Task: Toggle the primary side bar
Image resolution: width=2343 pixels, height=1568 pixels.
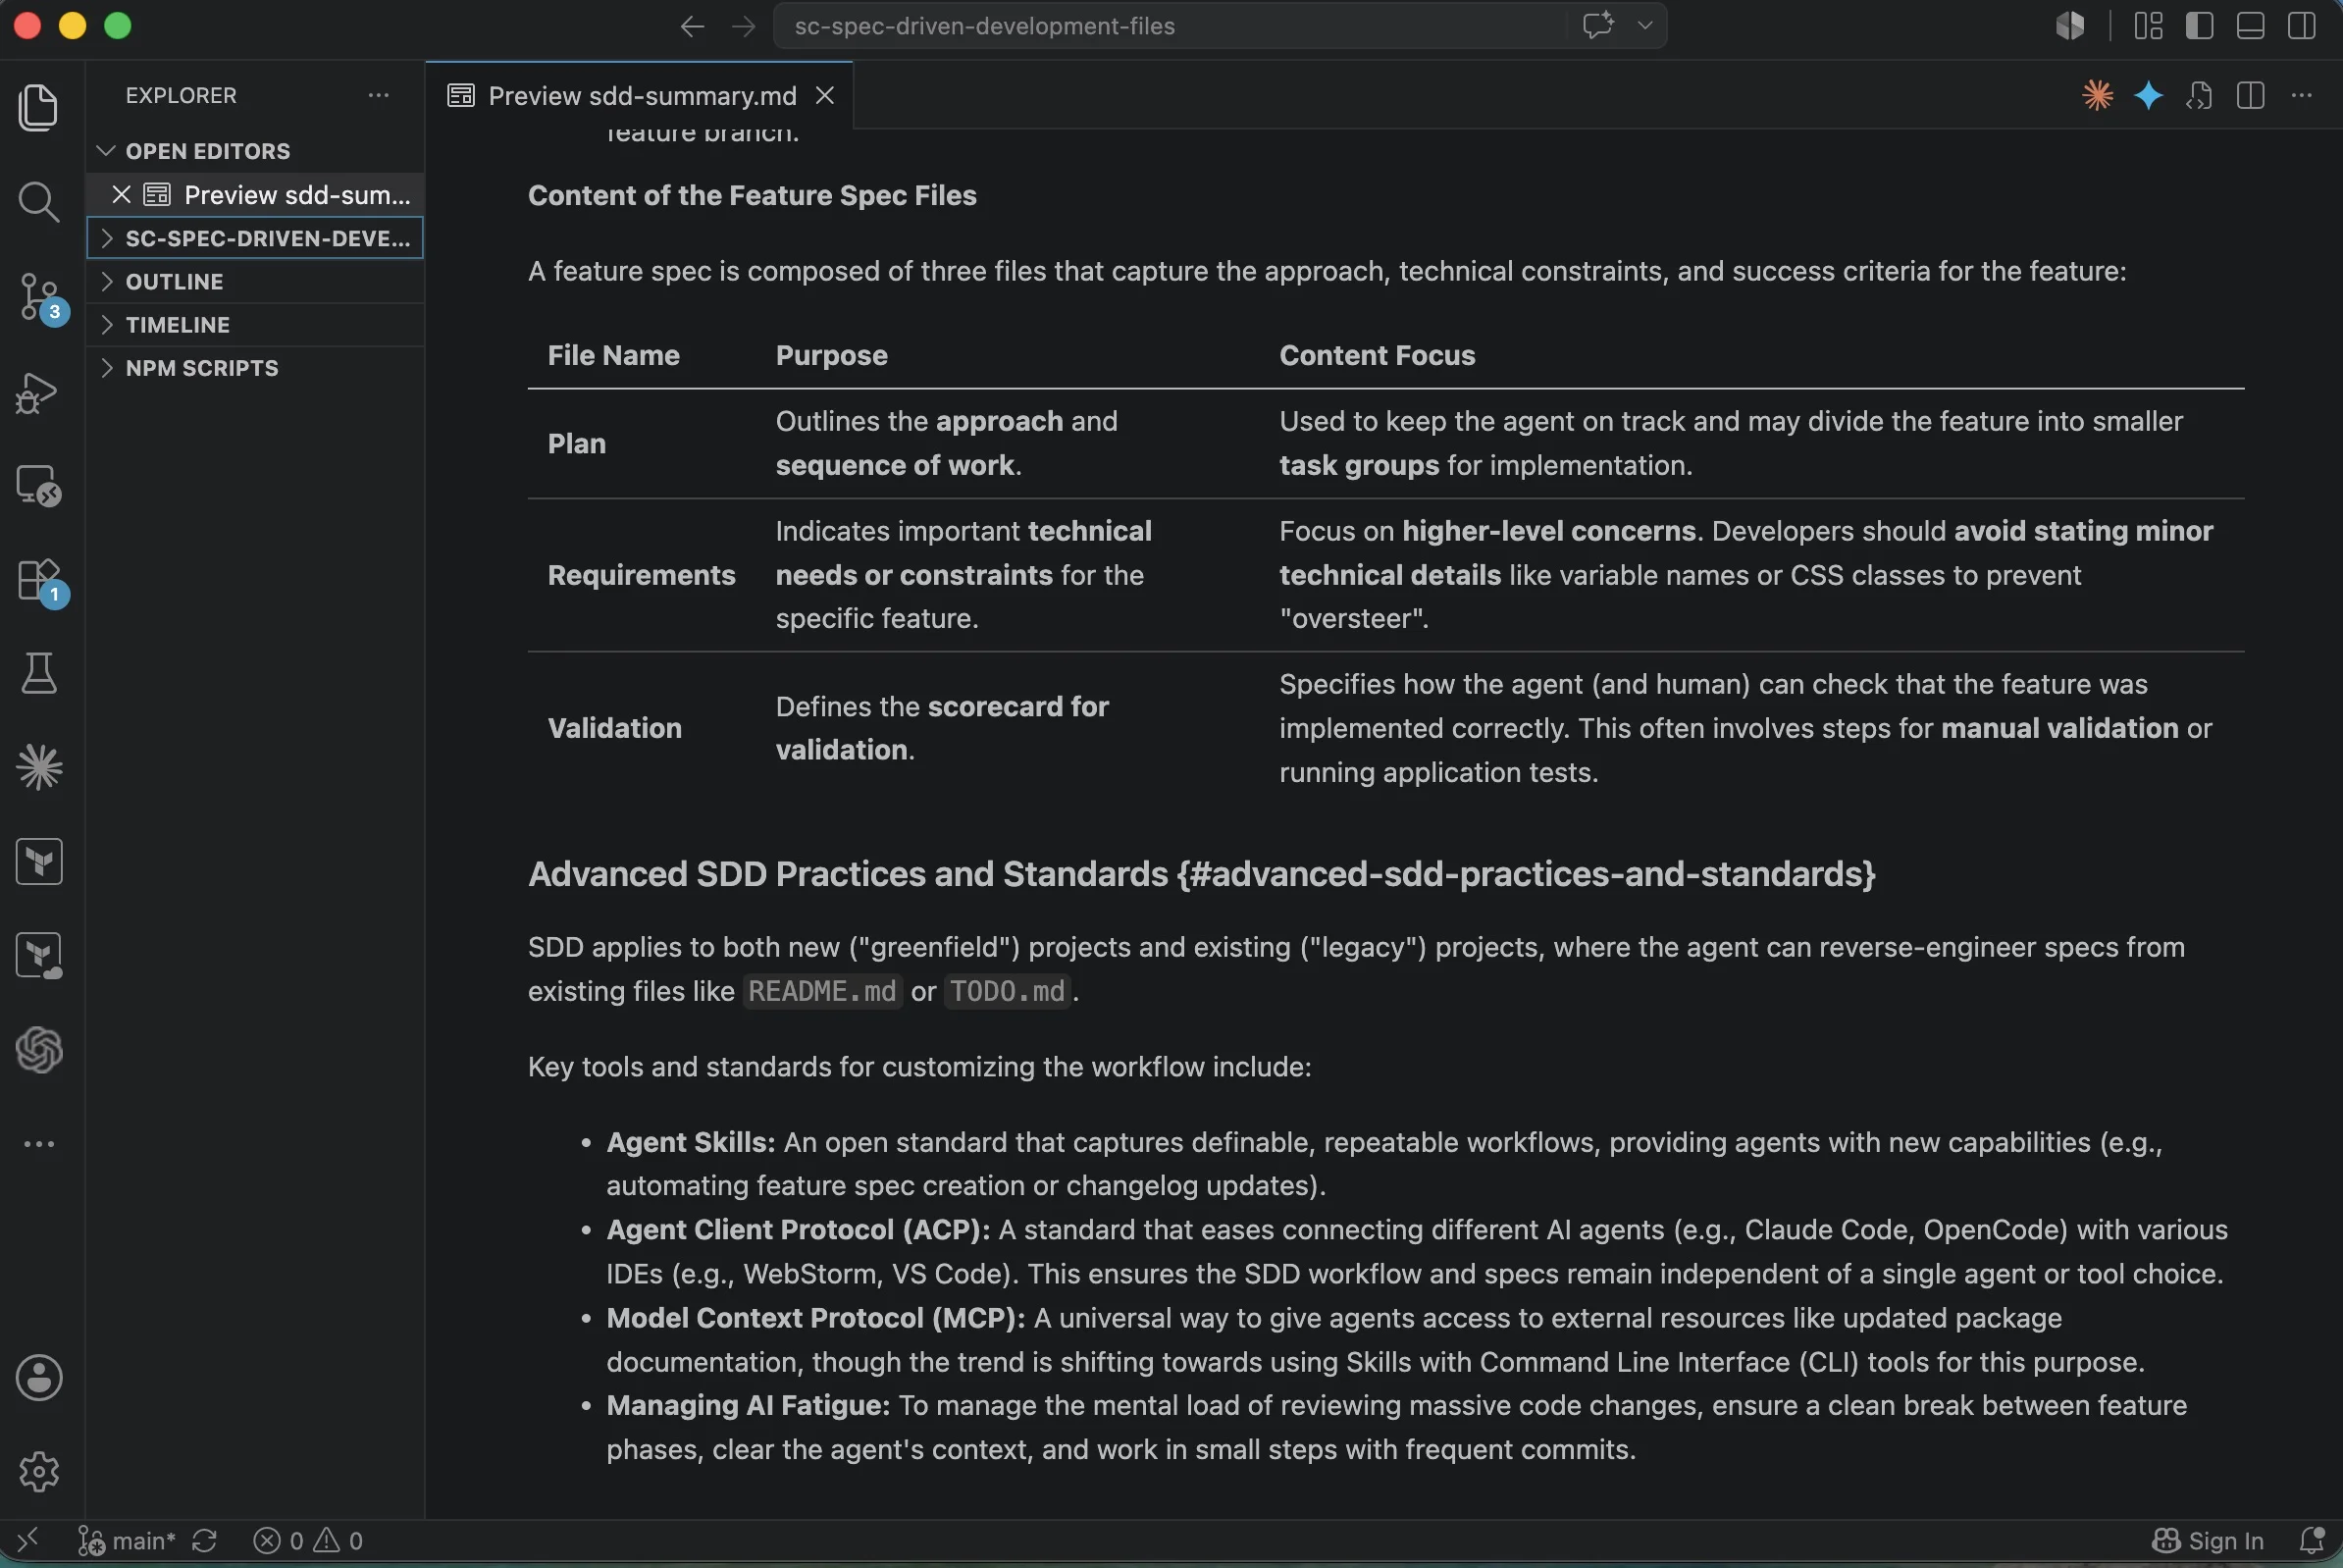Action: [2199, 25]
